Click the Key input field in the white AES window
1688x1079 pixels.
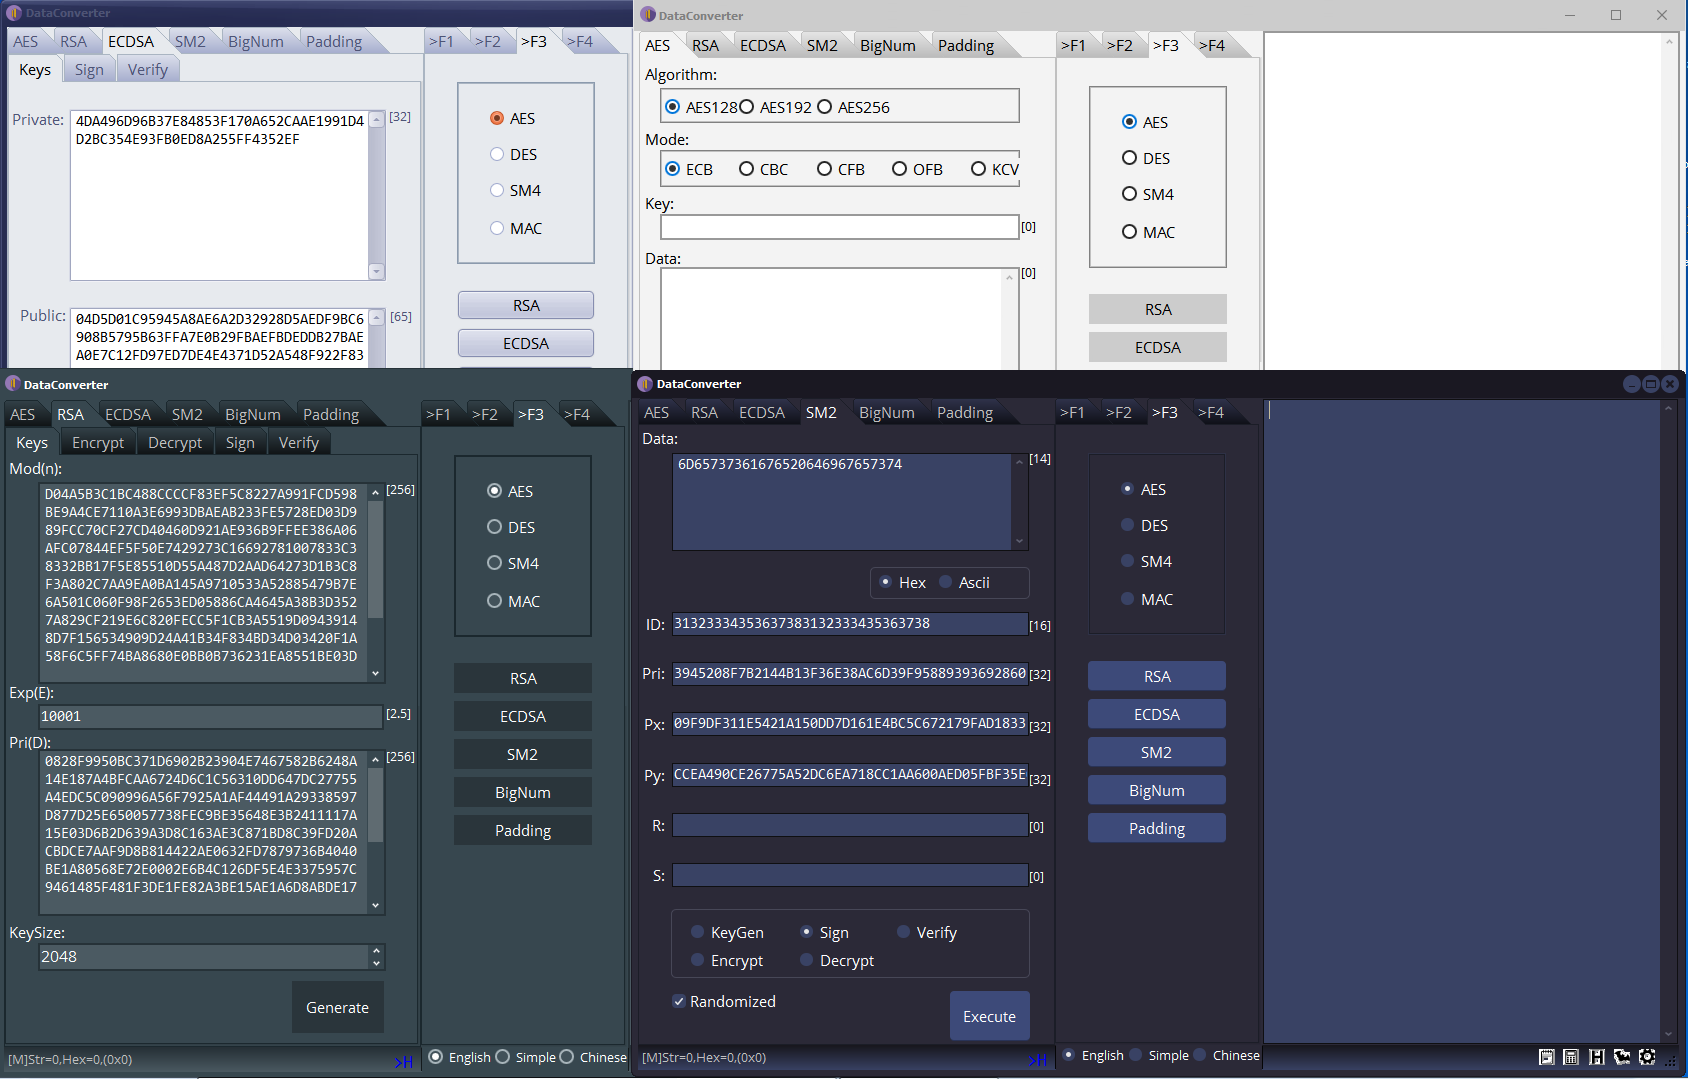tap(840, 227)
